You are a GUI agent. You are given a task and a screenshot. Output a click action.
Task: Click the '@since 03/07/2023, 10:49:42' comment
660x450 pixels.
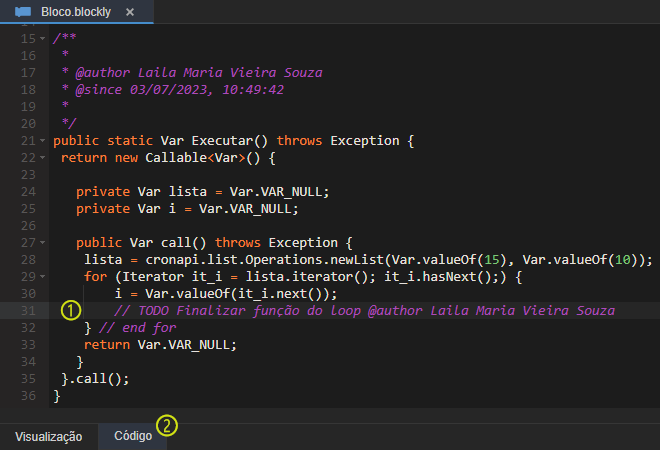pos(179,90)
